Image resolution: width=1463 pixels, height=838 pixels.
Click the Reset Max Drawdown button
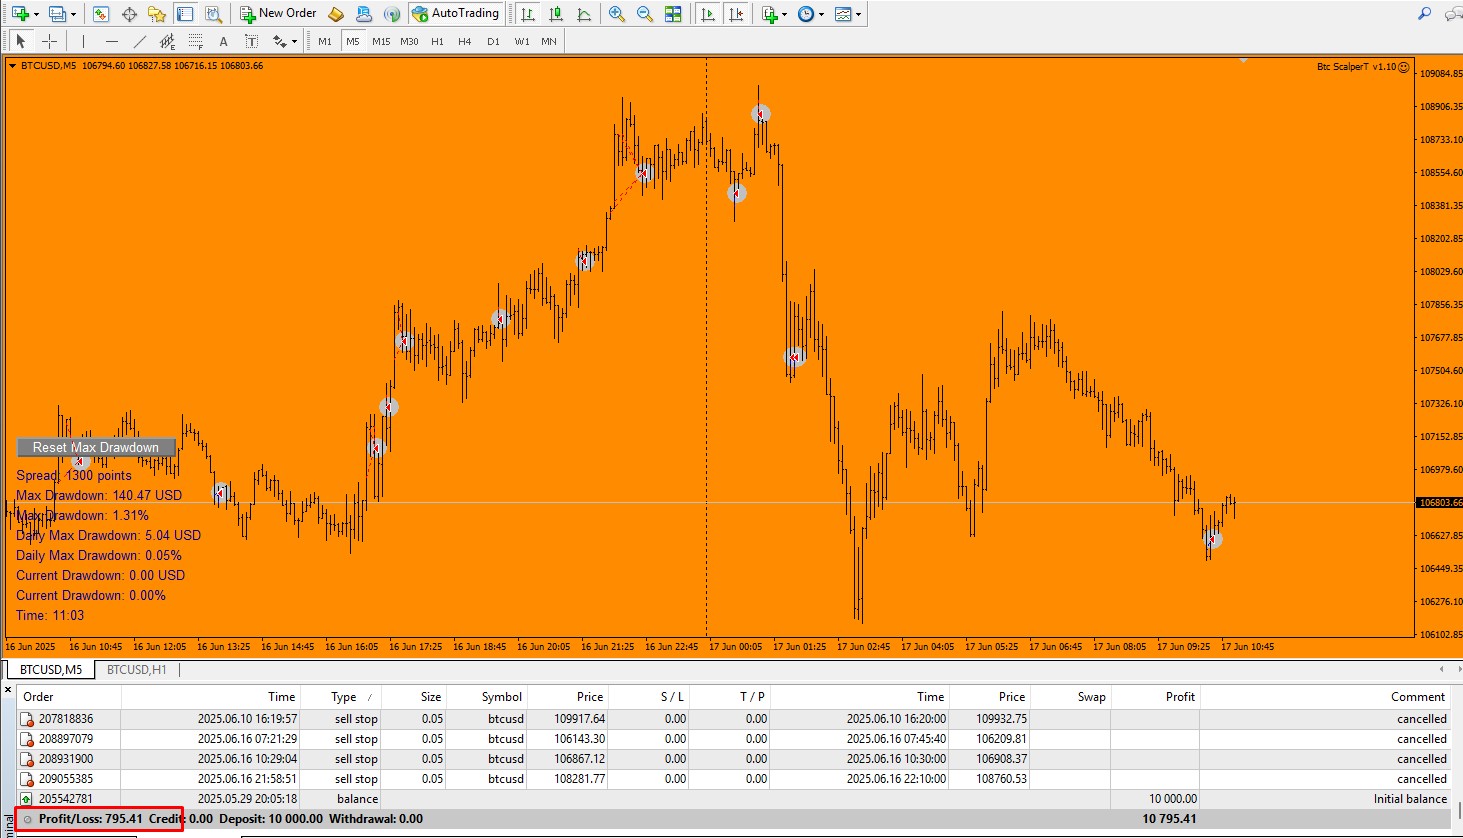coord(96,447)
